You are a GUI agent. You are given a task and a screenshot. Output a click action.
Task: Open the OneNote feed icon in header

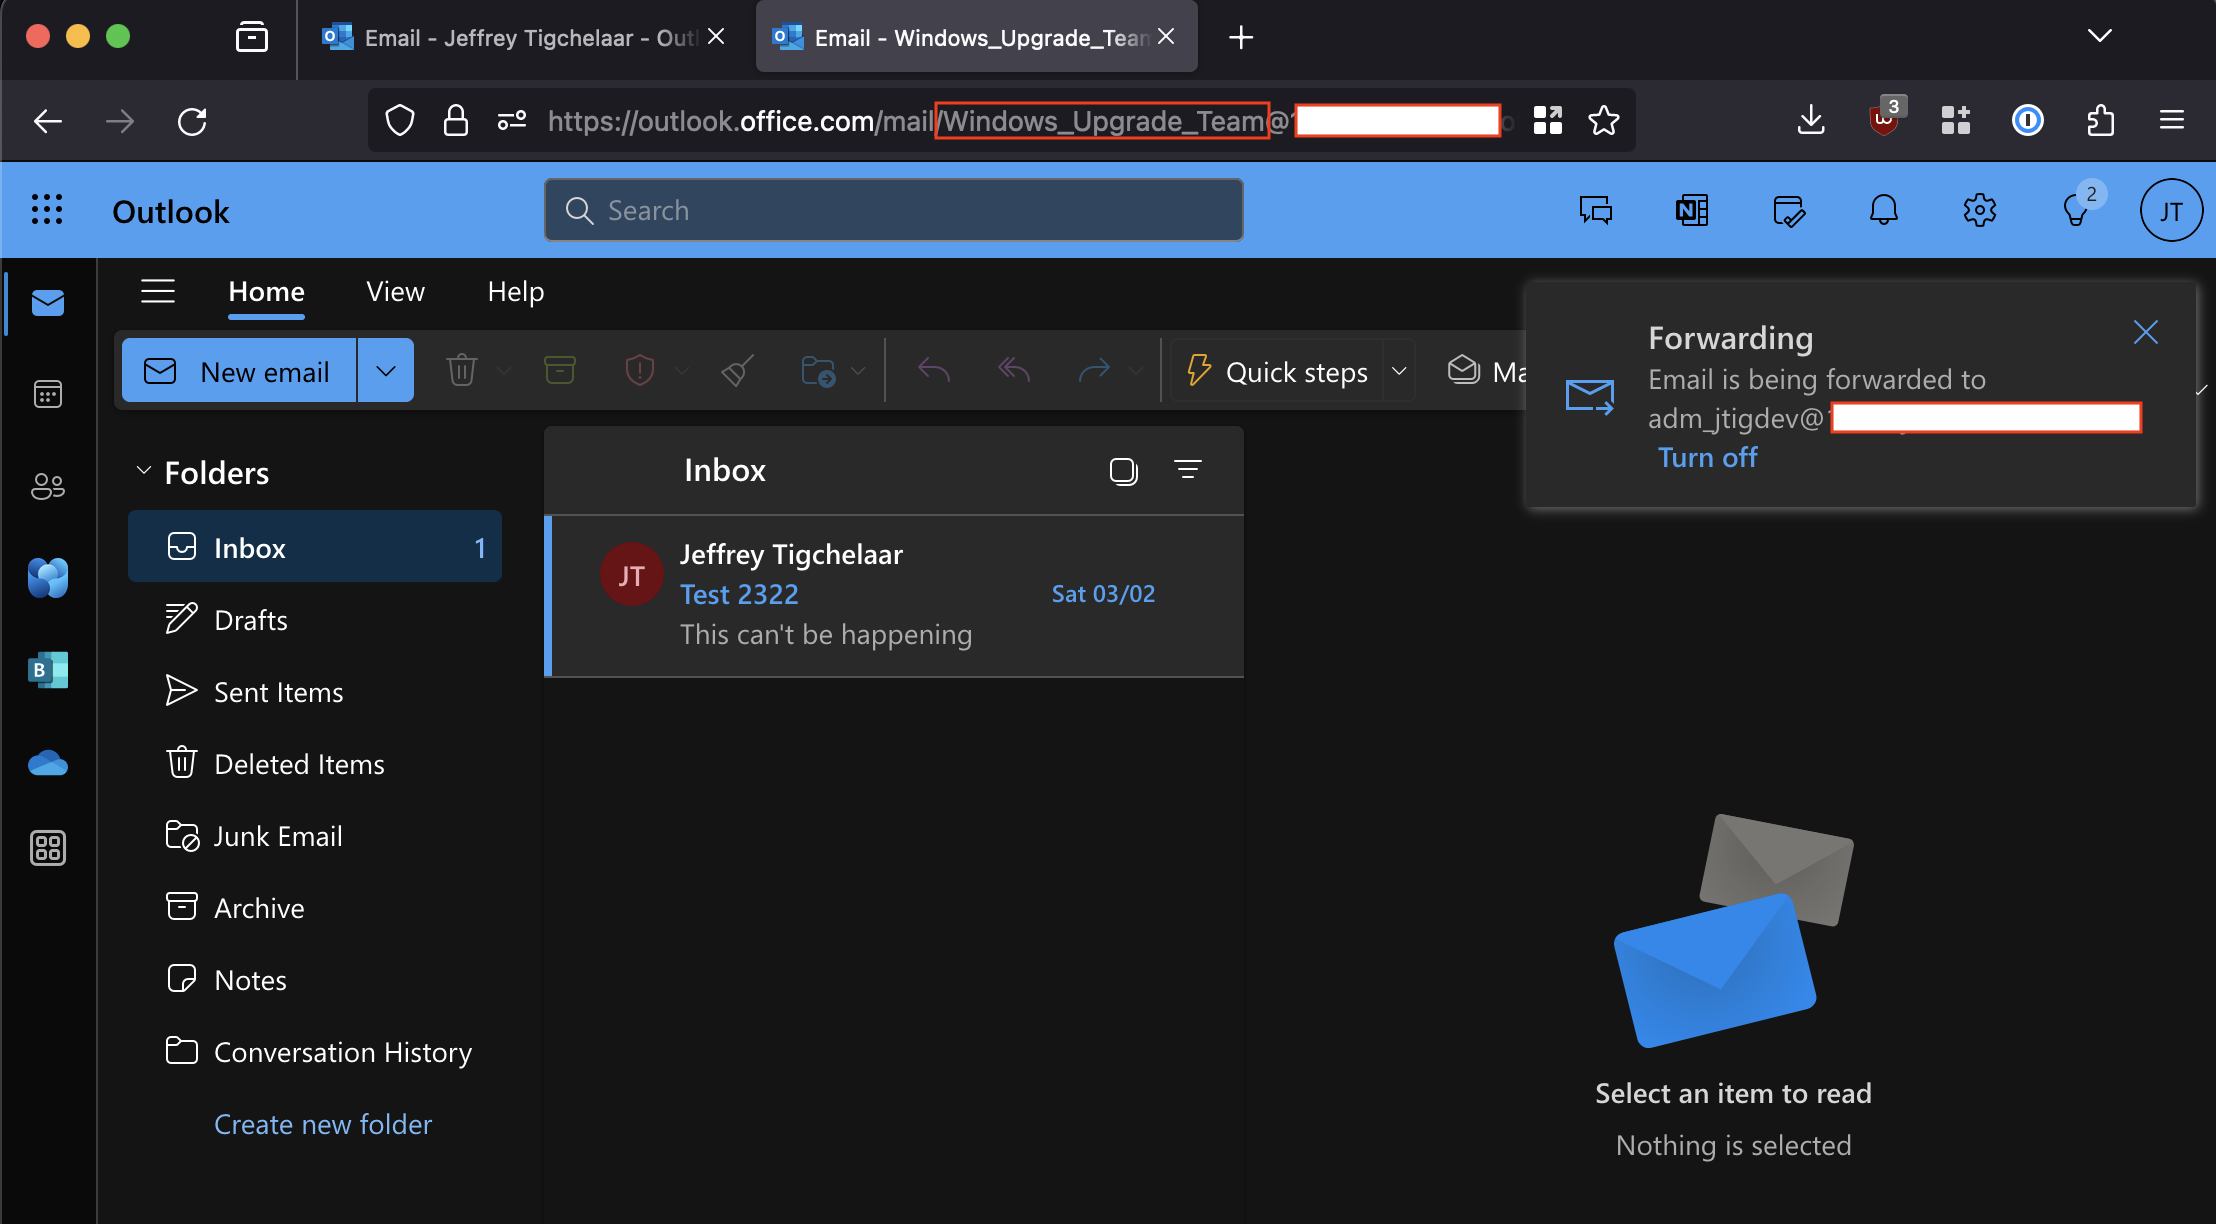1692,210
